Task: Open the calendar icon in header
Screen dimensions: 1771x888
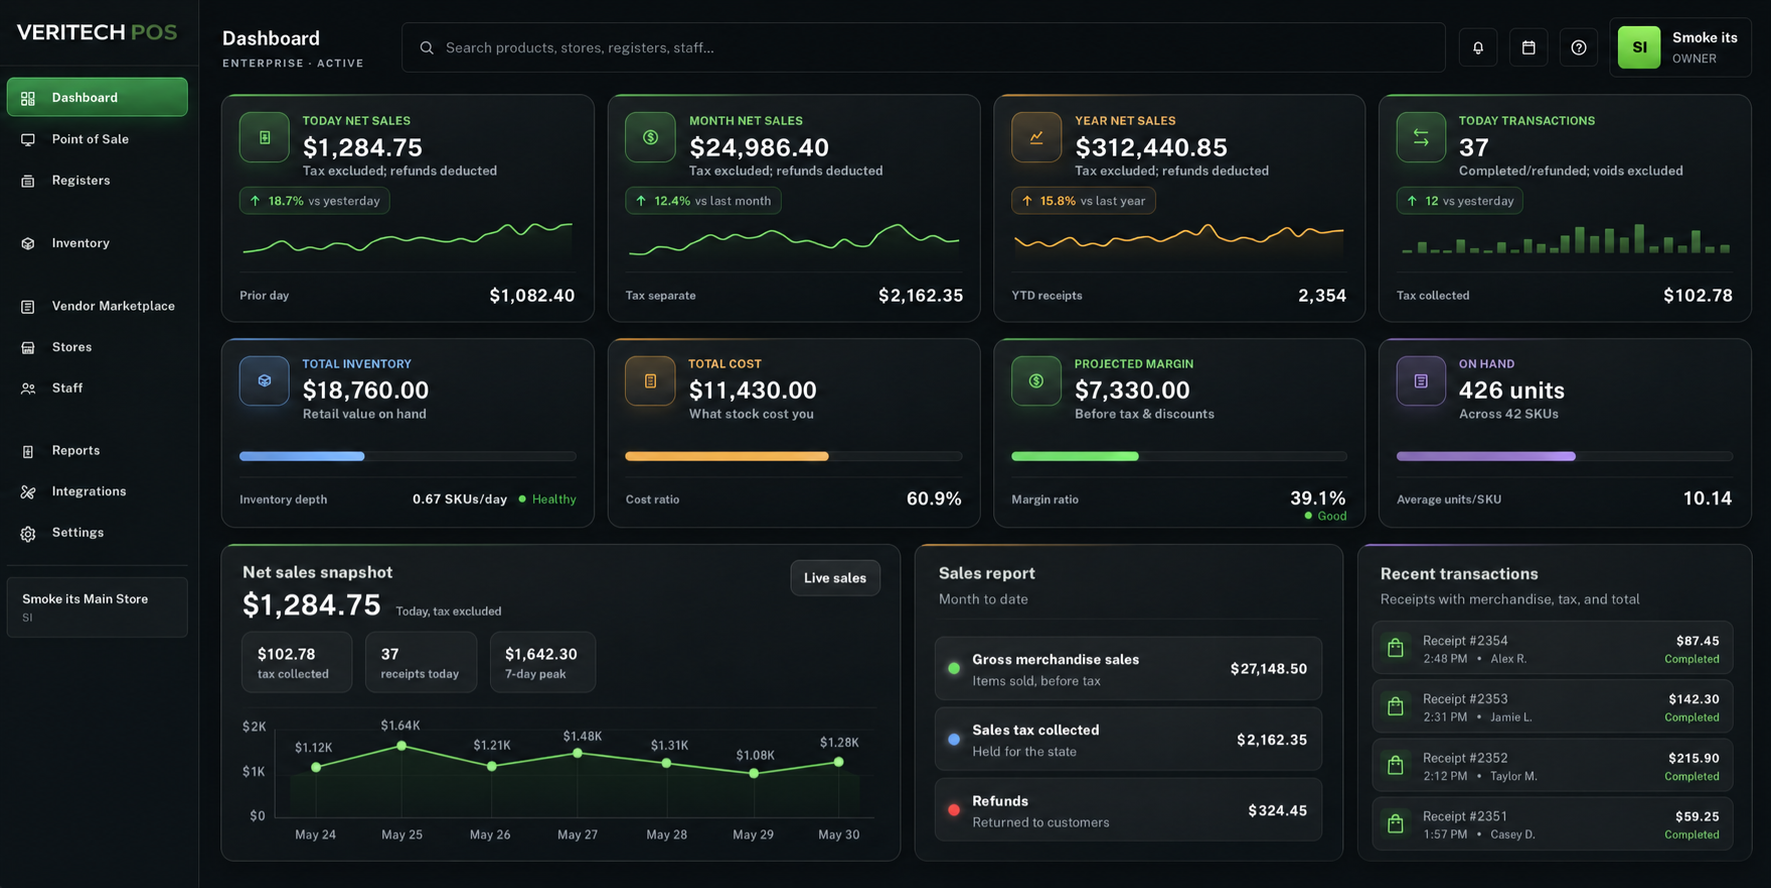Action: point(1528,47)
